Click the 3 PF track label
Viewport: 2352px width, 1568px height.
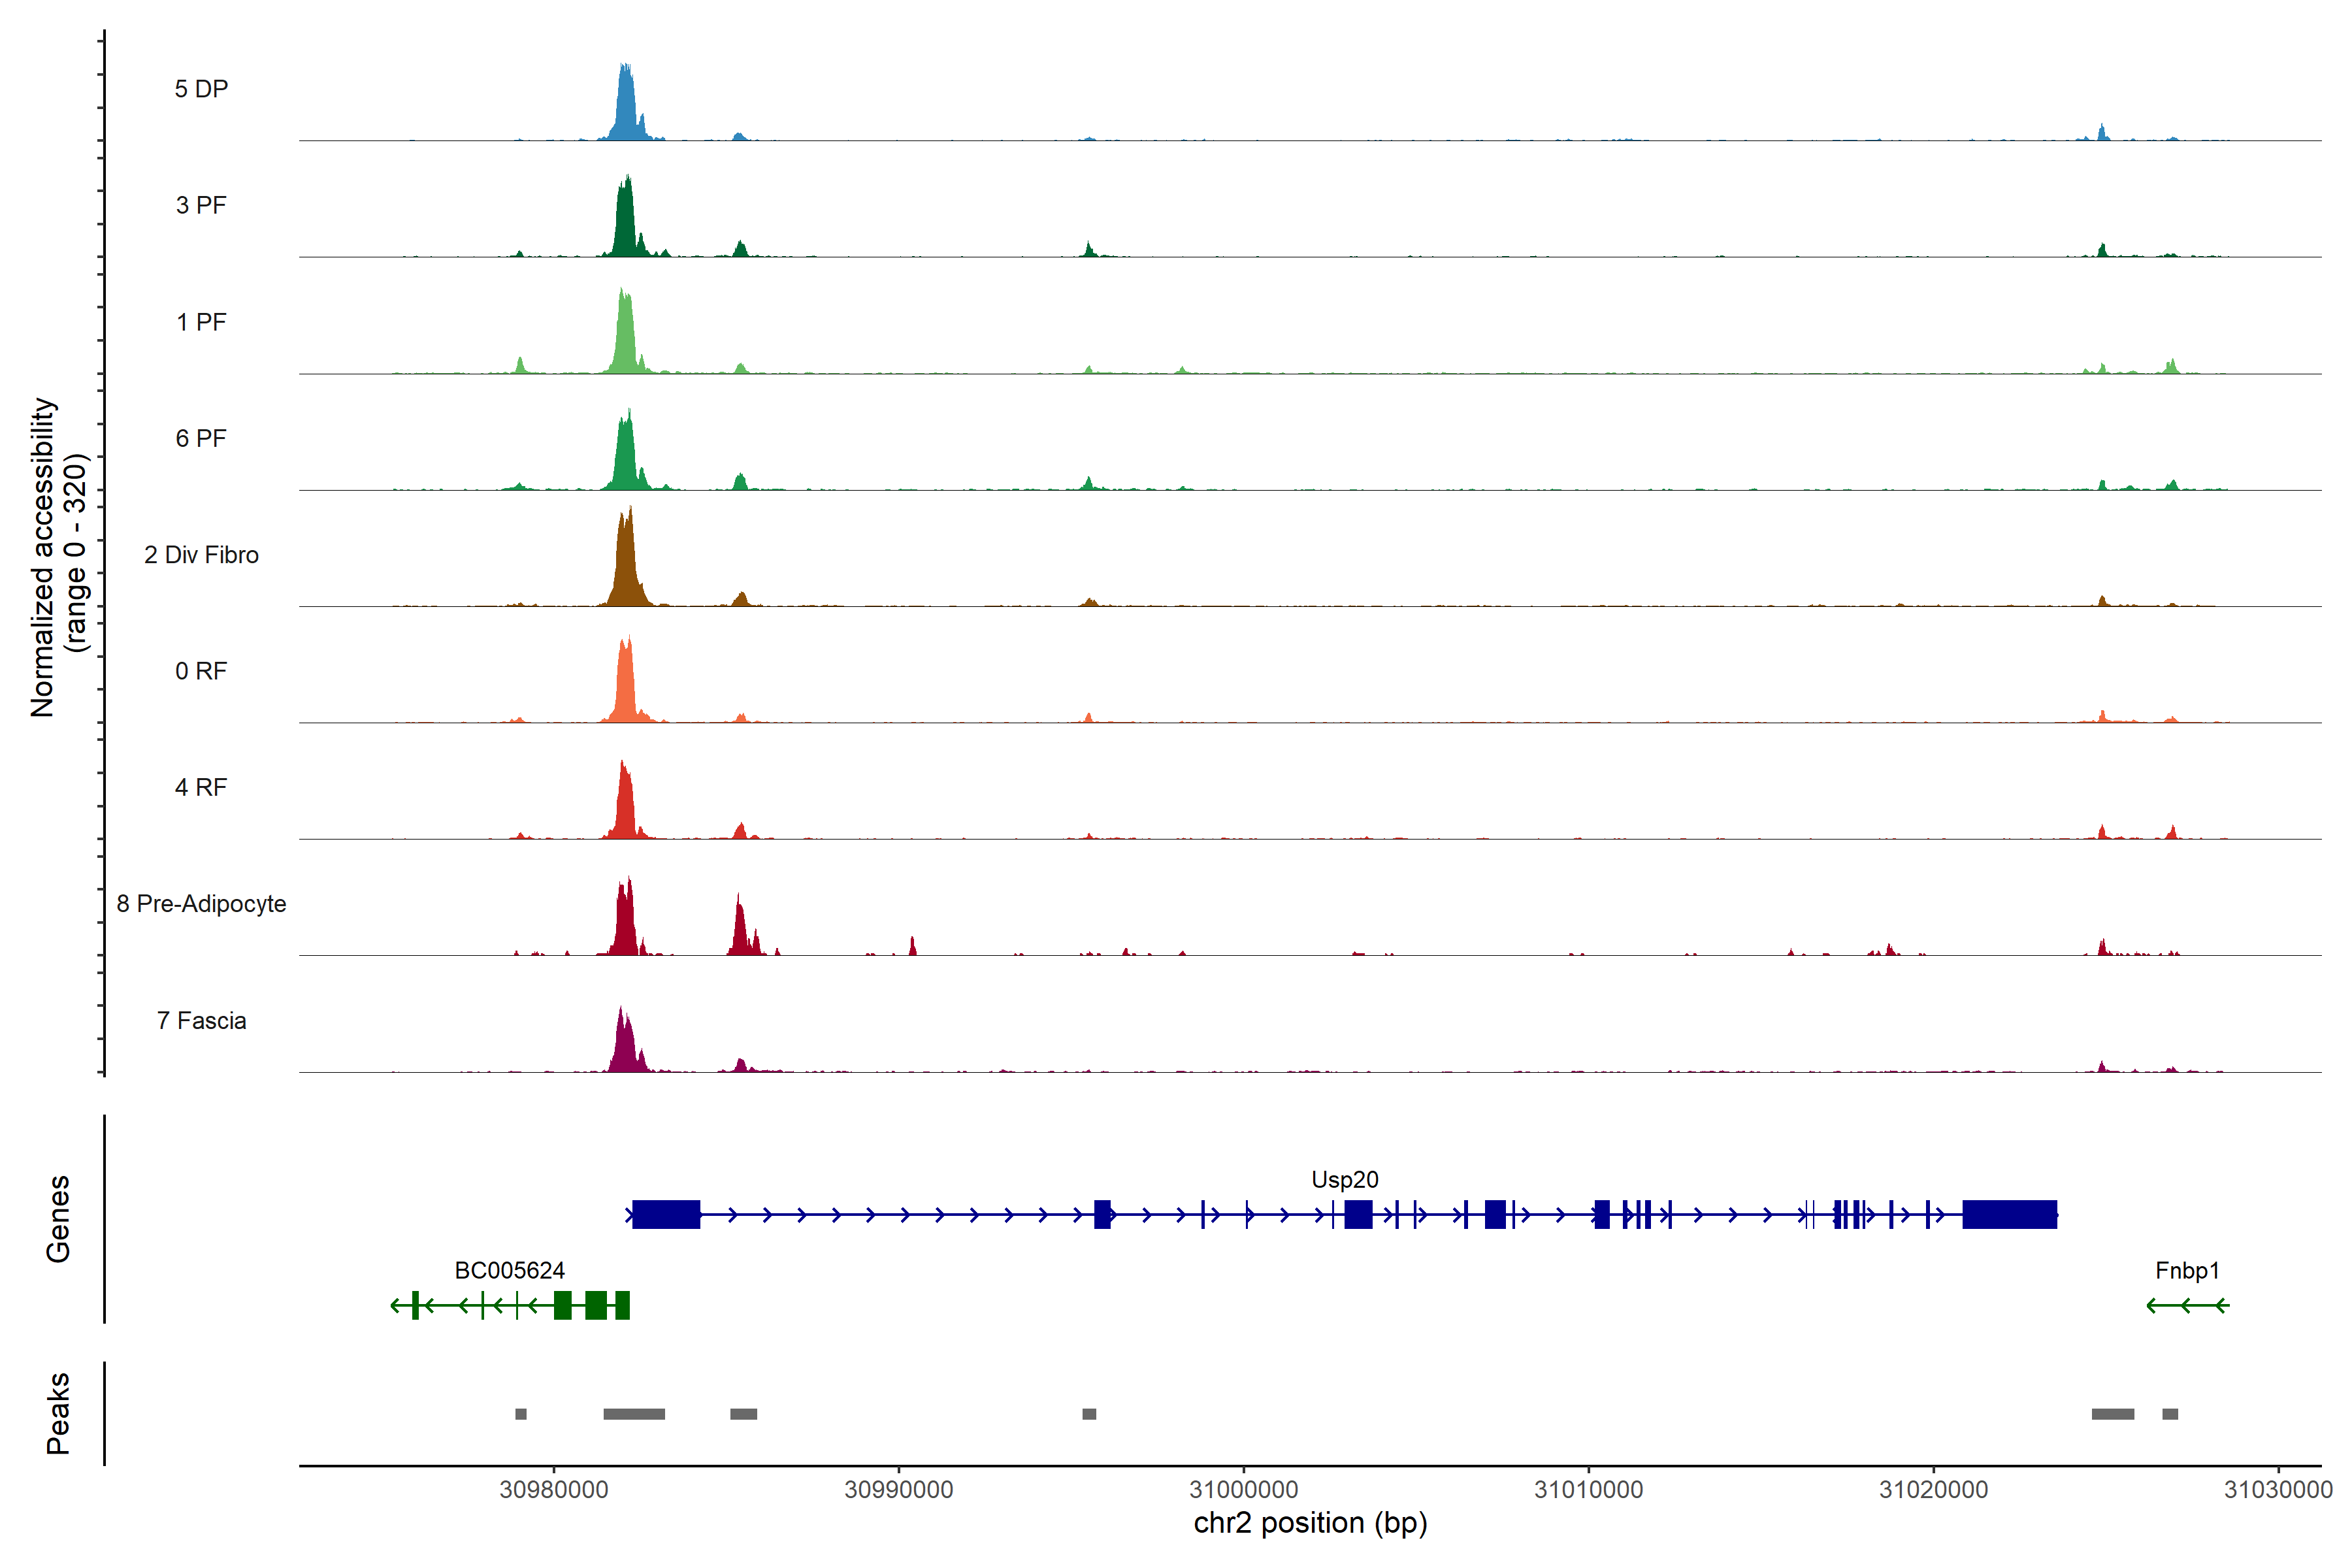pyautogui.click(x=201, y=205)
